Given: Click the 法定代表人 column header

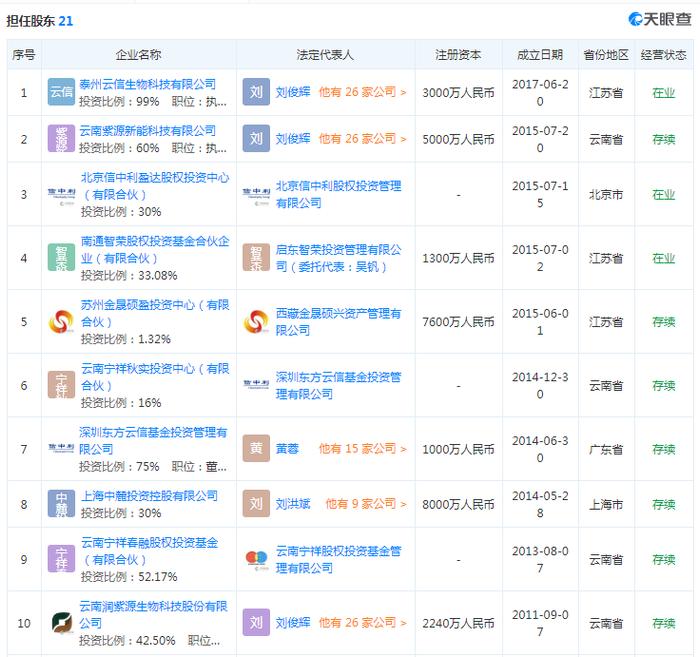Looking at the screenshot, I should coord(325,54).
